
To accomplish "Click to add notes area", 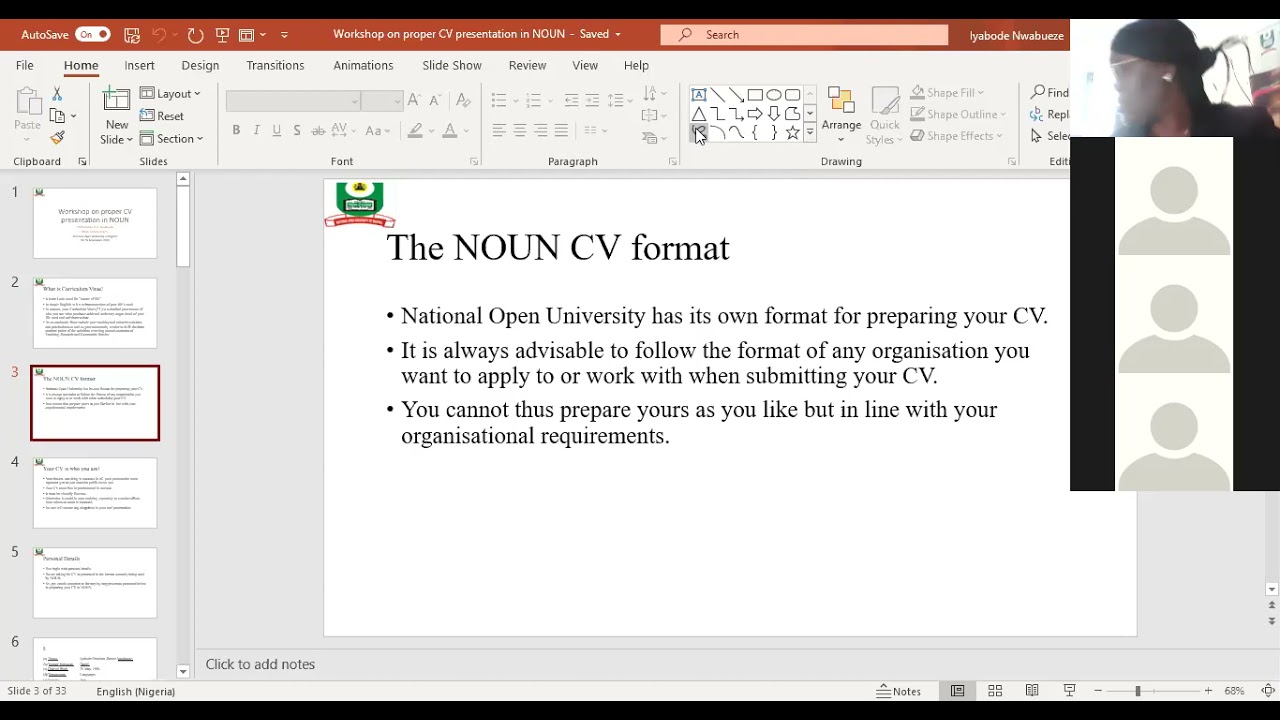I will click(x=260, y=664).
